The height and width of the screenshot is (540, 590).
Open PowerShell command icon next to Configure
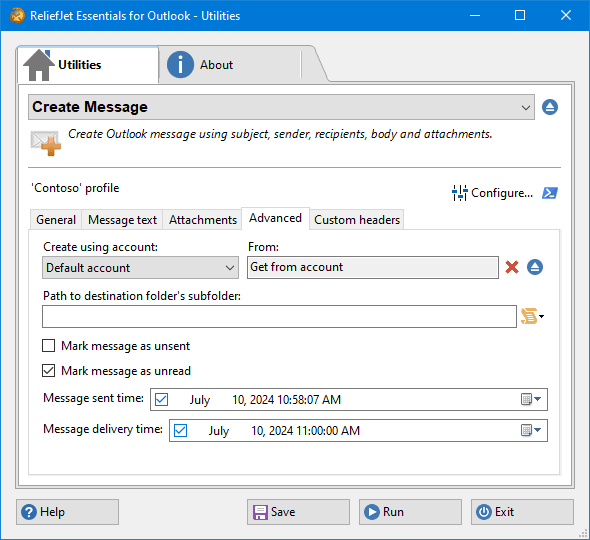(550, 193)
